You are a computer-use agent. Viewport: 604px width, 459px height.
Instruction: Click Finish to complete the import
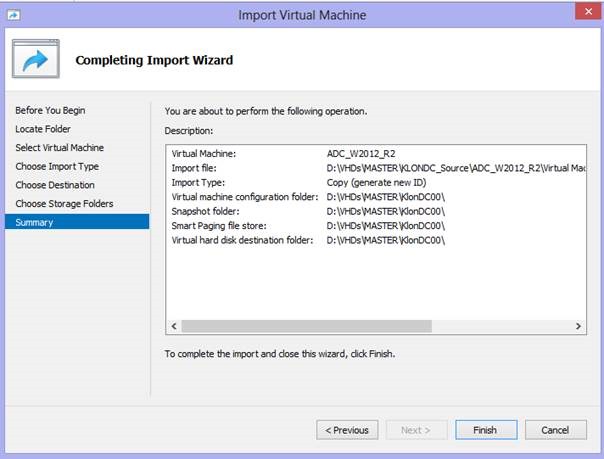point(486,430)
